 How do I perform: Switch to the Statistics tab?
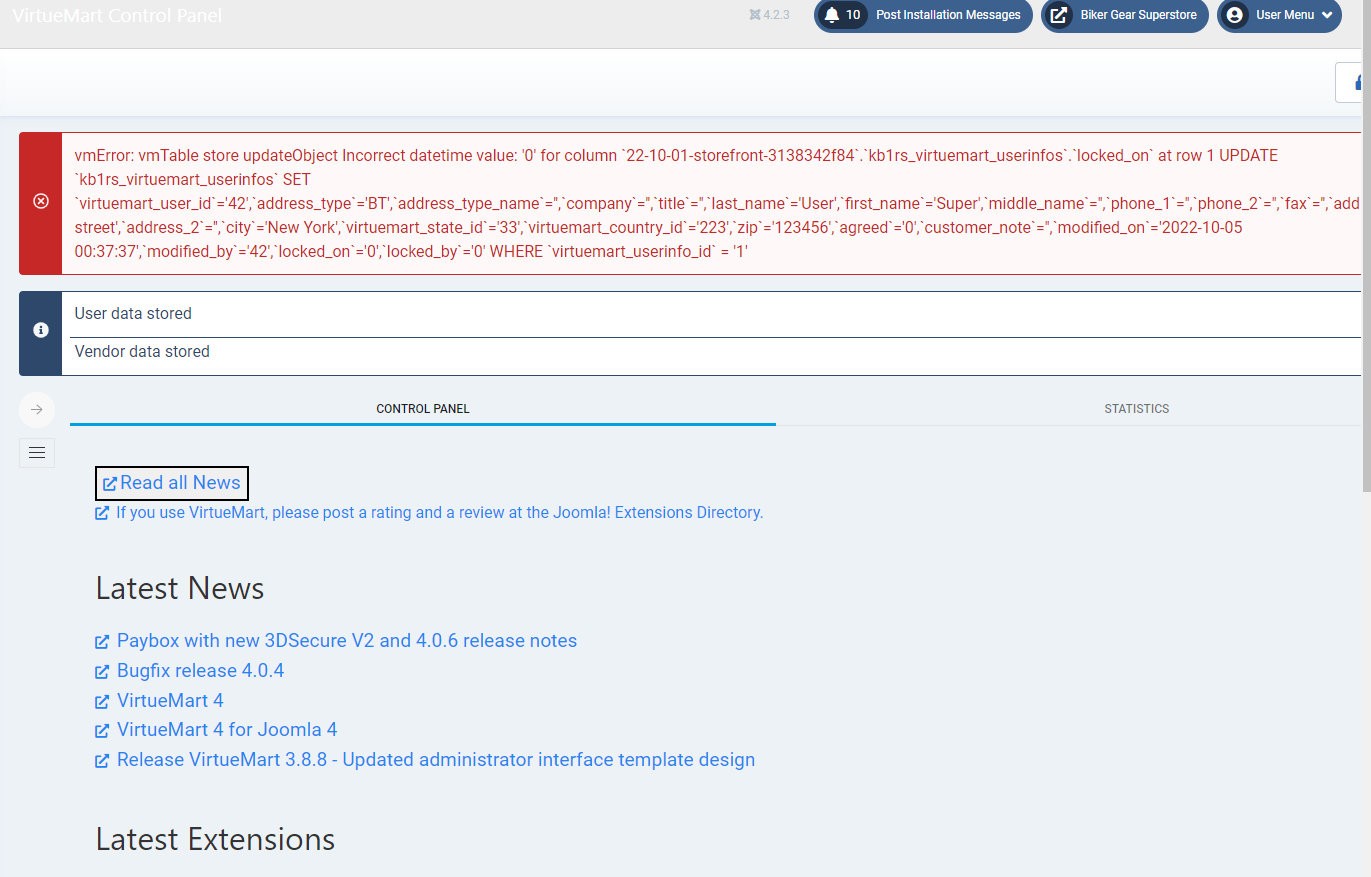click(x=1136, y=409)
